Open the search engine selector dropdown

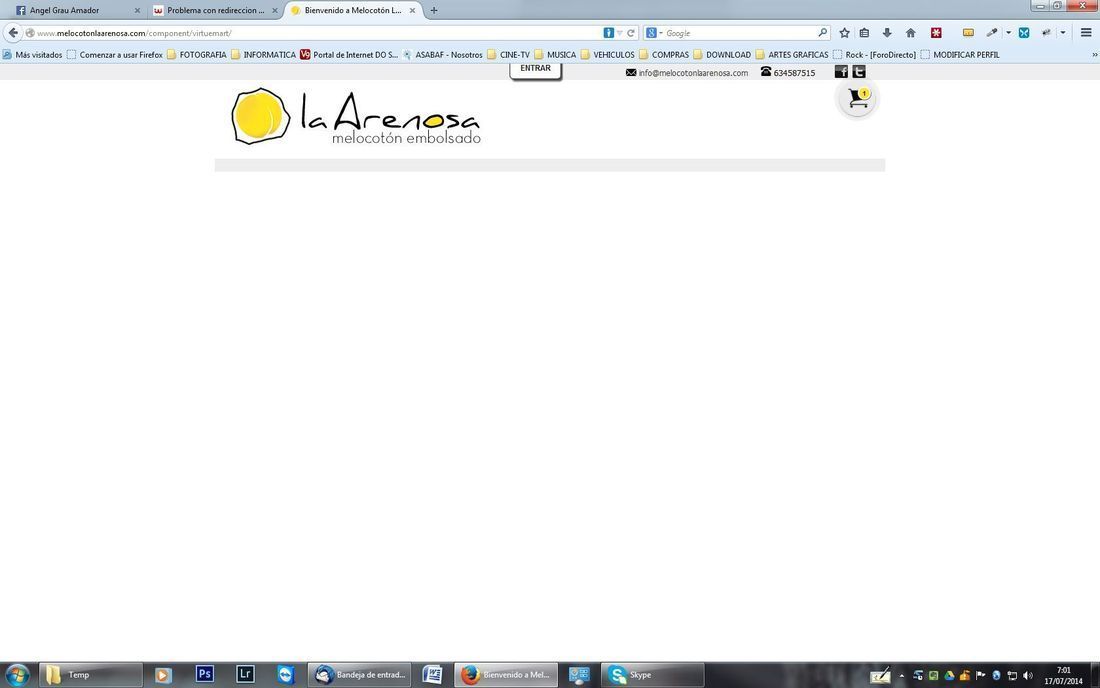(654, 33)
